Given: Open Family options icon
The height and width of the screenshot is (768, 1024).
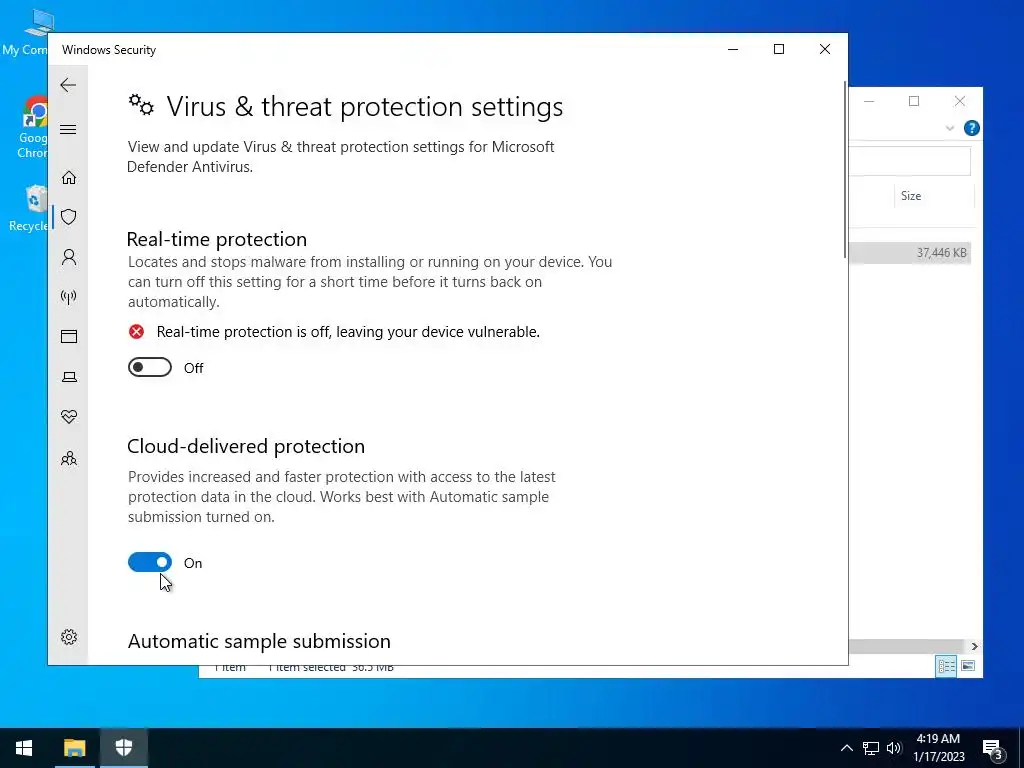Looking at the screenshot, I should pos(69,458).
